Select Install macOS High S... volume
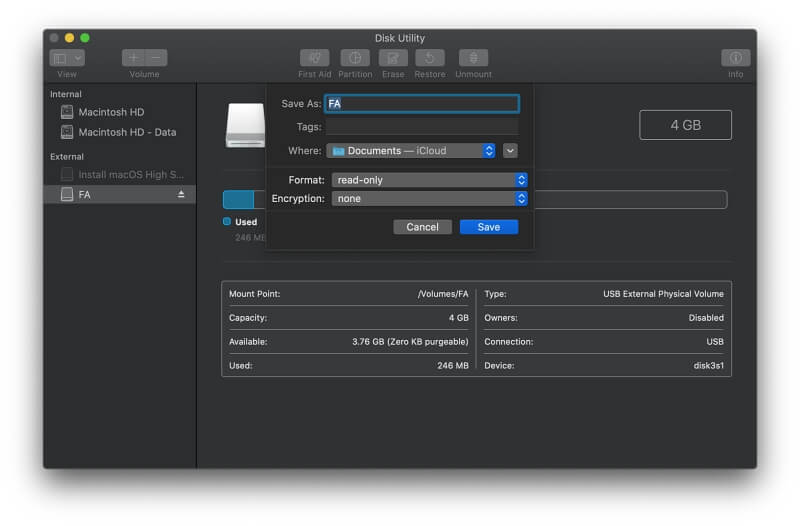Viewport: 800px width, 526px height. 120,174
